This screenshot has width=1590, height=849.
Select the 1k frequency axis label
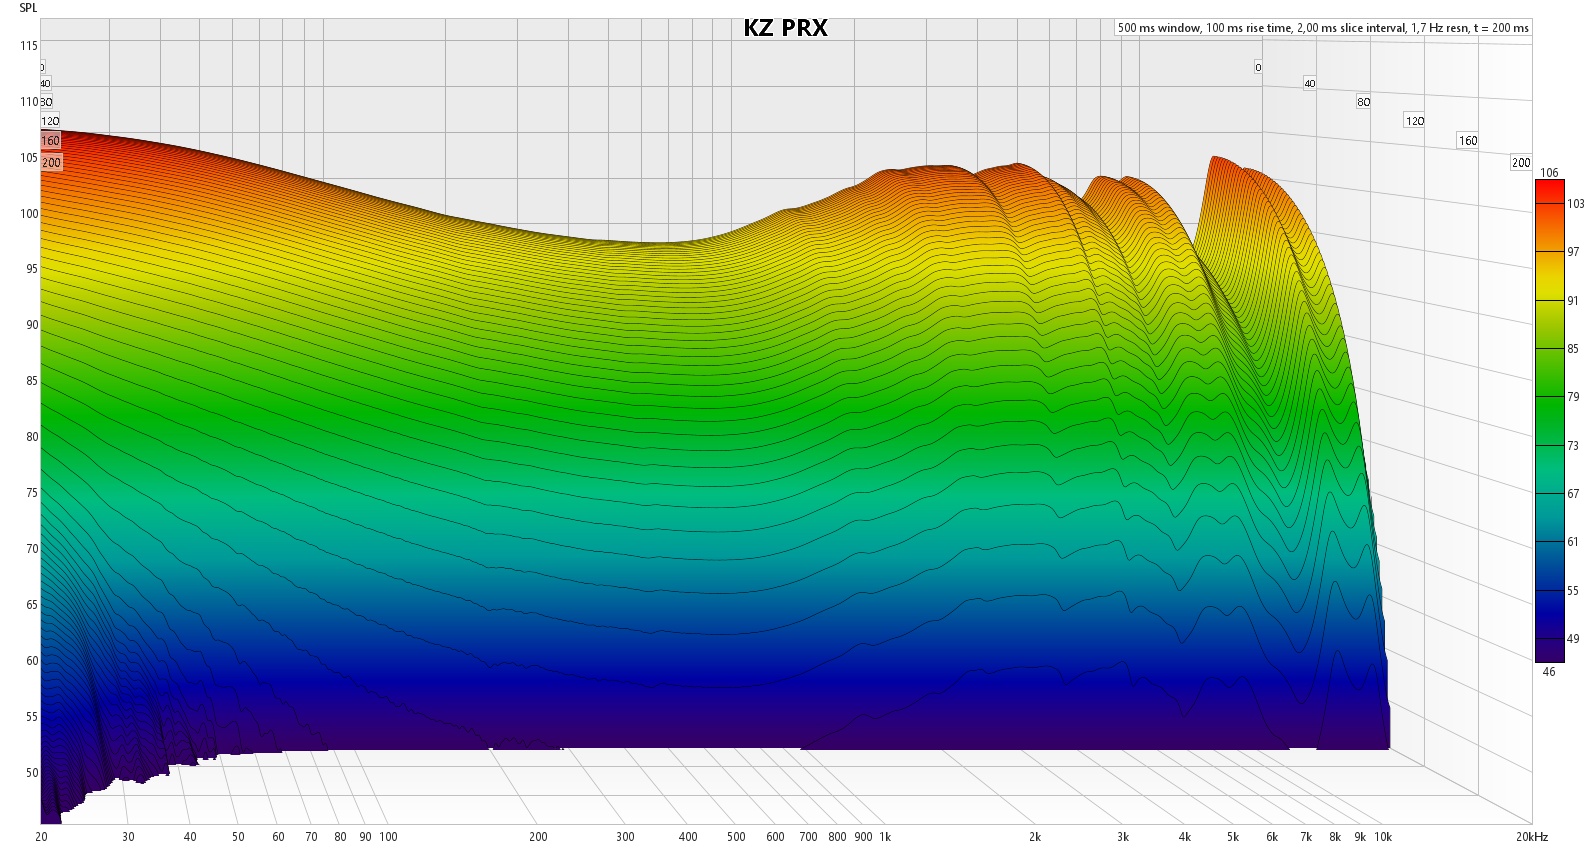885,836
